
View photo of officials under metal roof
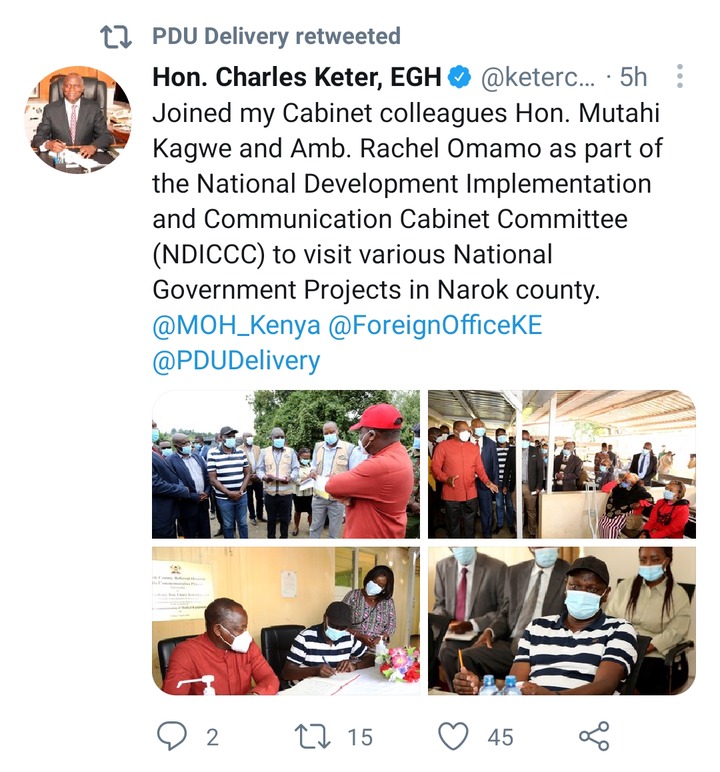(561, 464)
